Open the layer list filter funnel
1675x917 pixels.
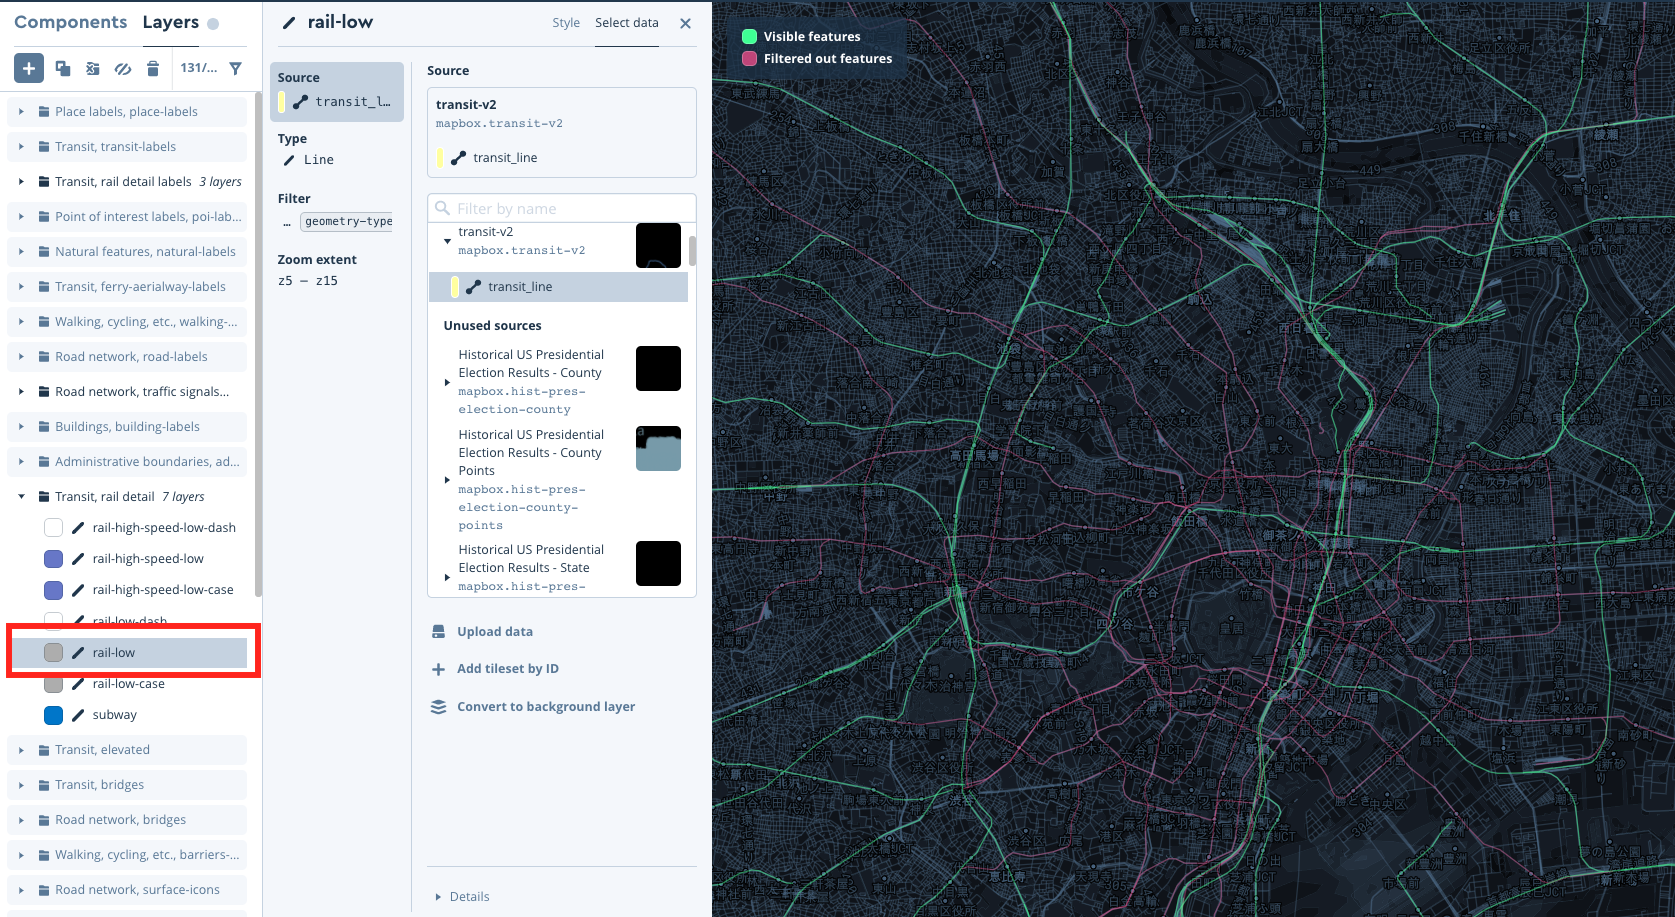tap(236, 68)
